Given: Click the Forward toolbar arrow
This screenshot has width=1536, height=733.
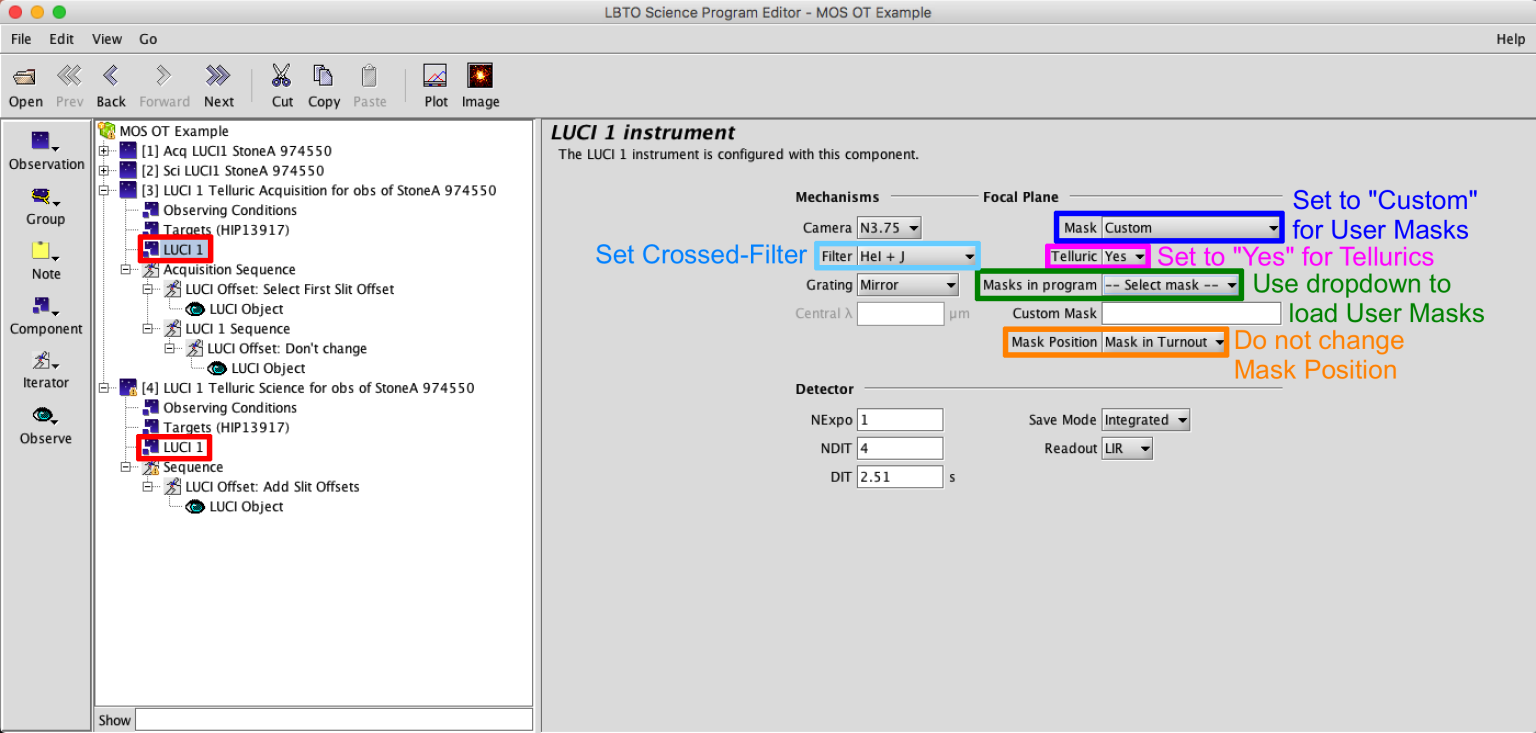Looking at the screenshot, I should point(164,77).
